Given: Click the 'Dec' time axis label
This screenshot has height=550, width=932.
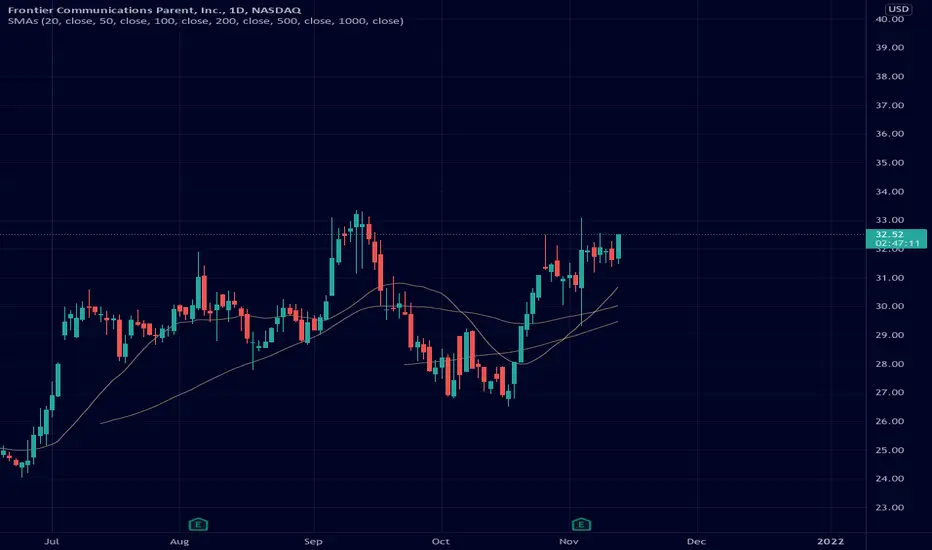Looking at the screenshot, I should click(696, 541).
